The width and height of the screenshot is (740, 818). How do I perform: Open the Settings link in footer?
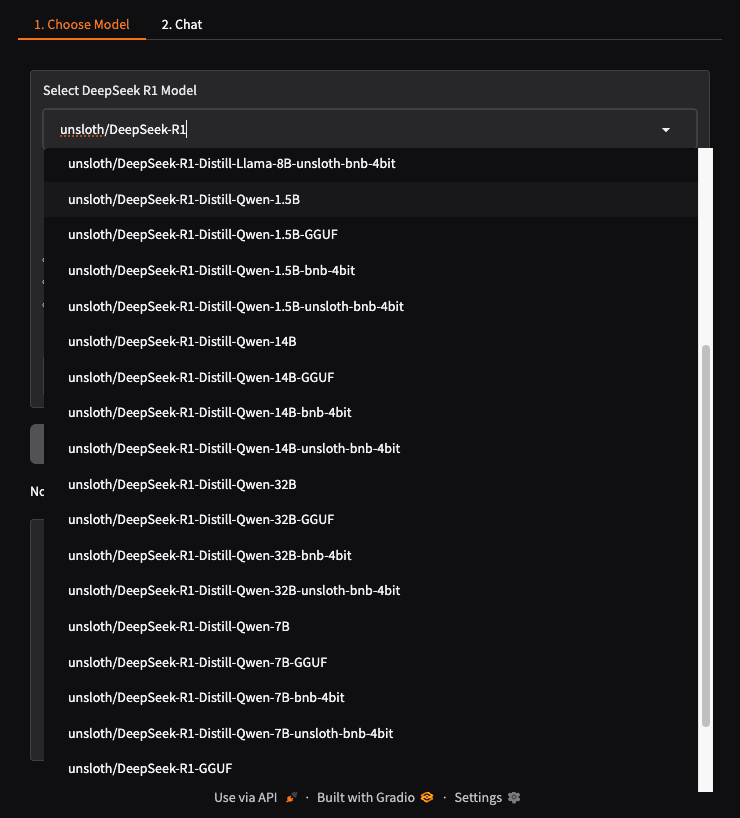pos(478,798)
